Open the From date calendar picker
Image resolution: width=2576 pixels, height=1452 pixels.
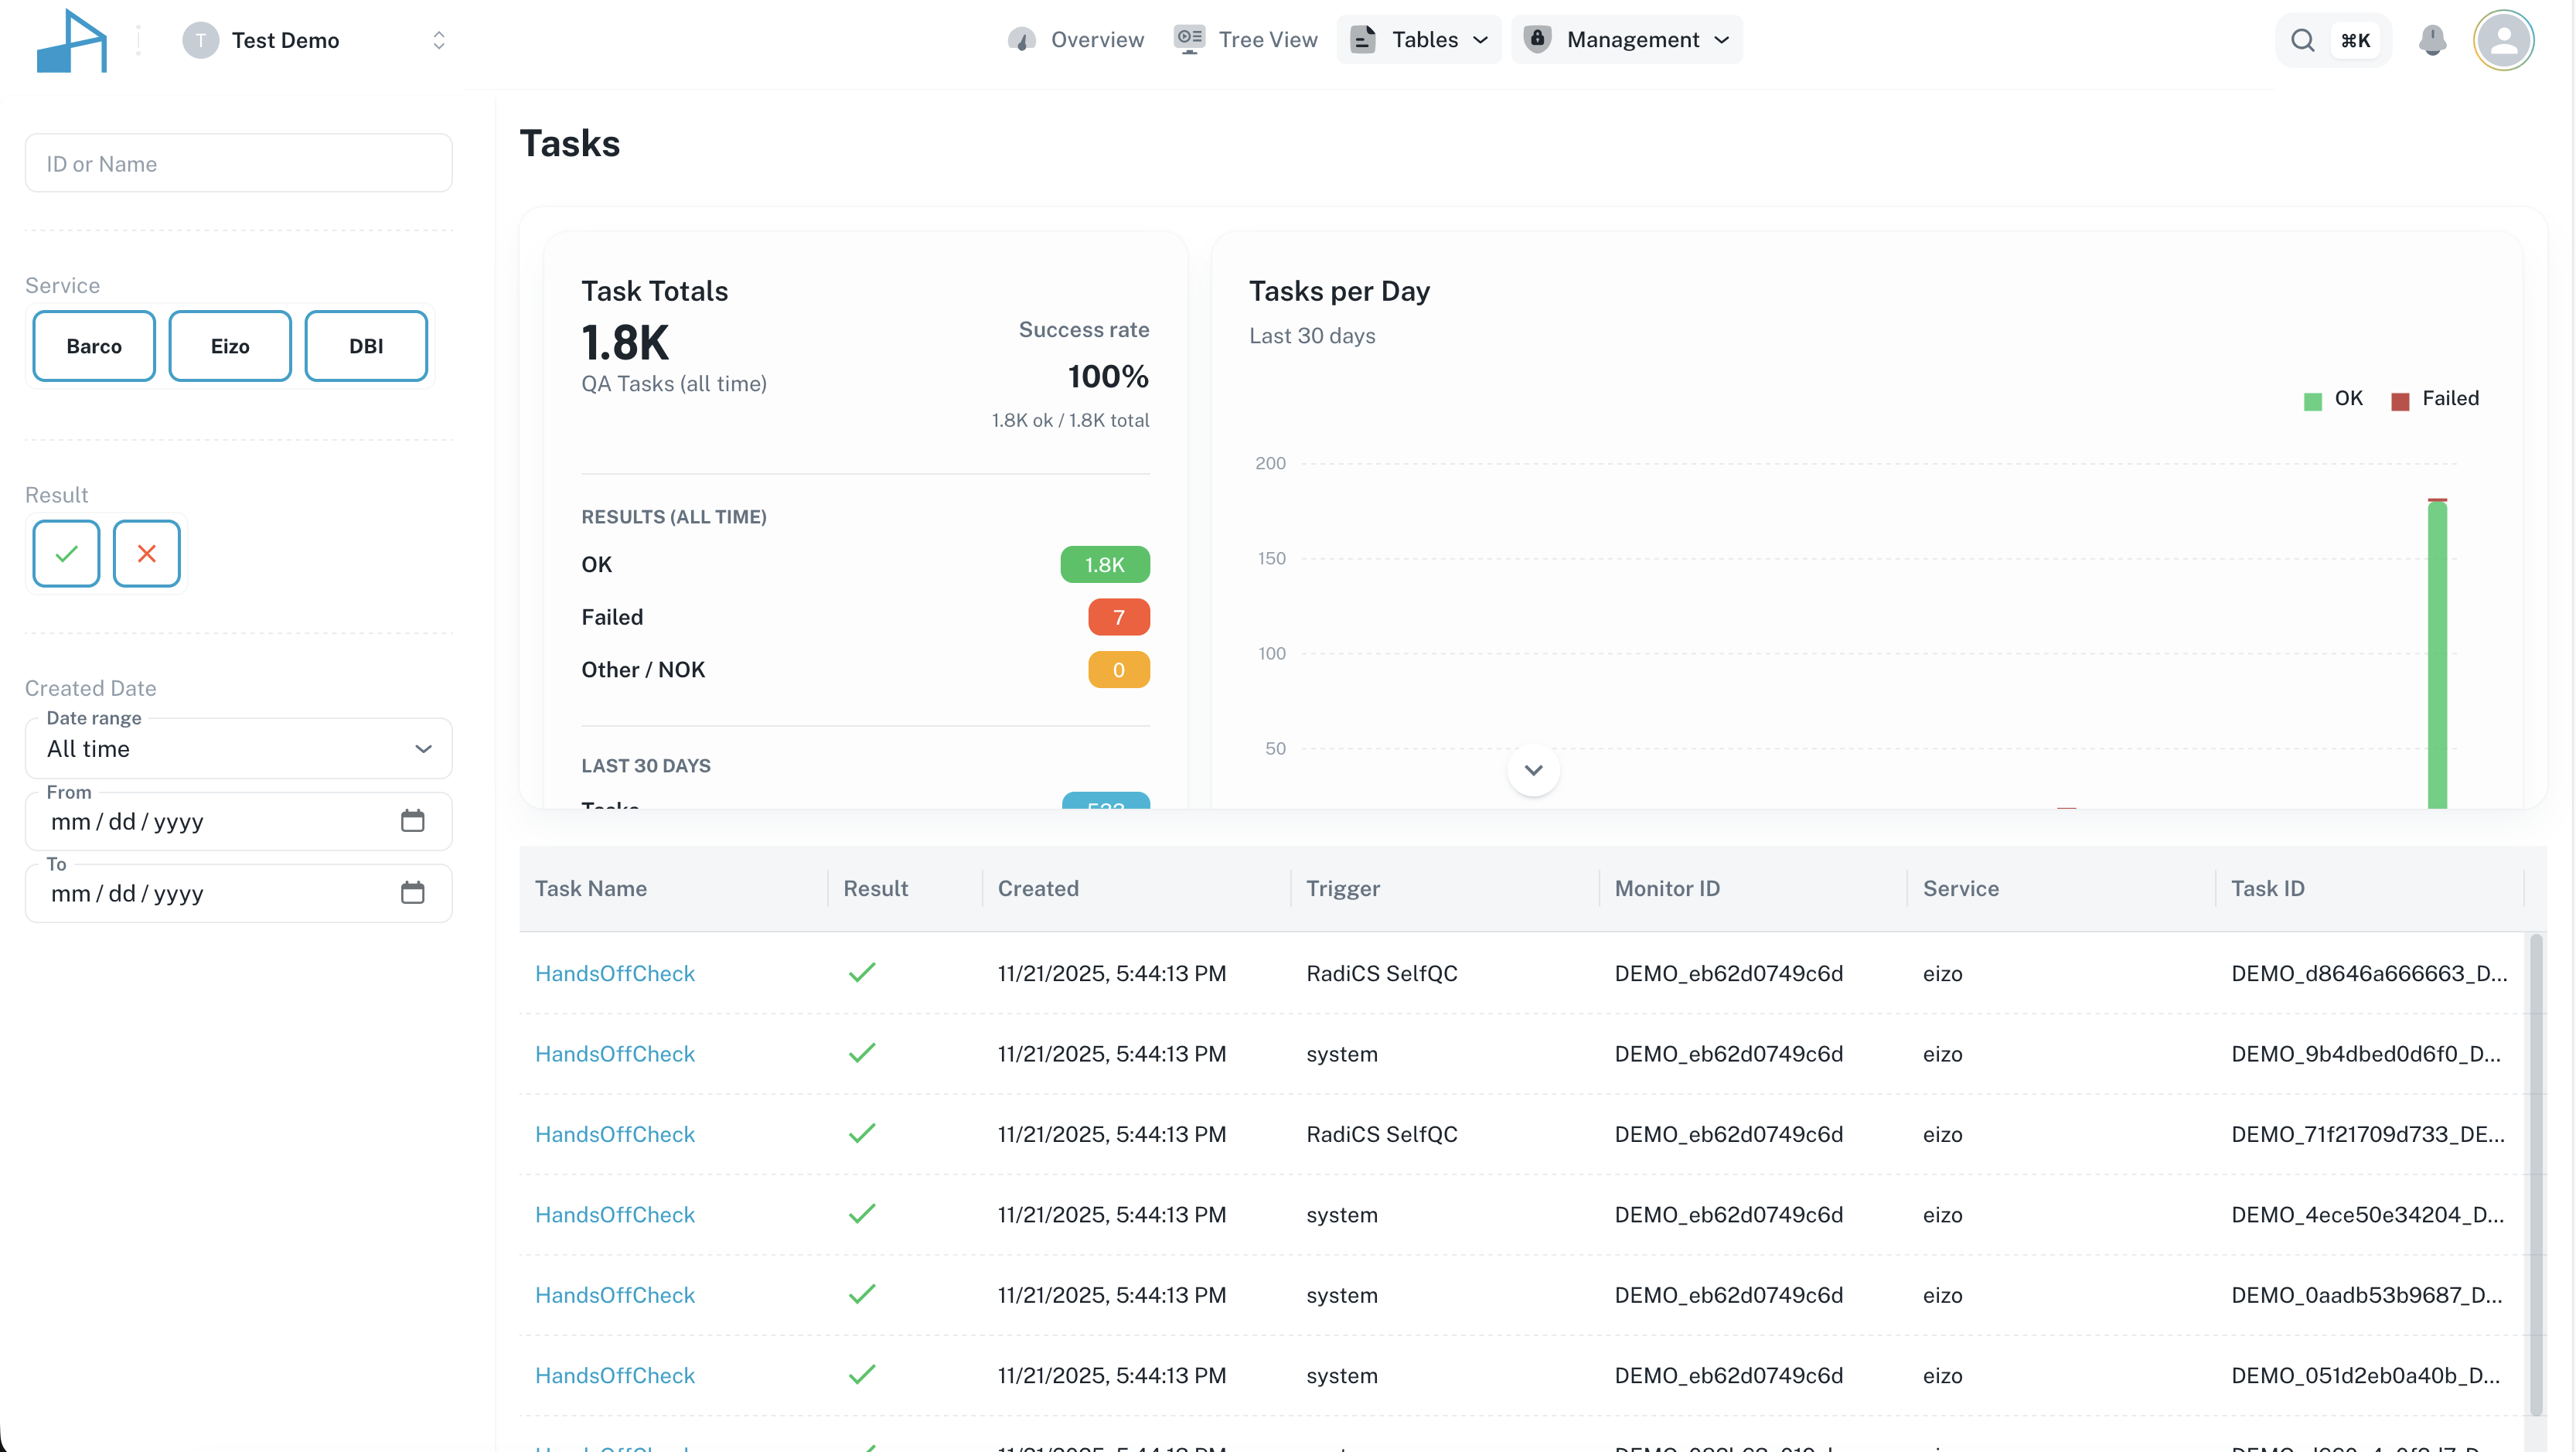click(x=412, y=821)
